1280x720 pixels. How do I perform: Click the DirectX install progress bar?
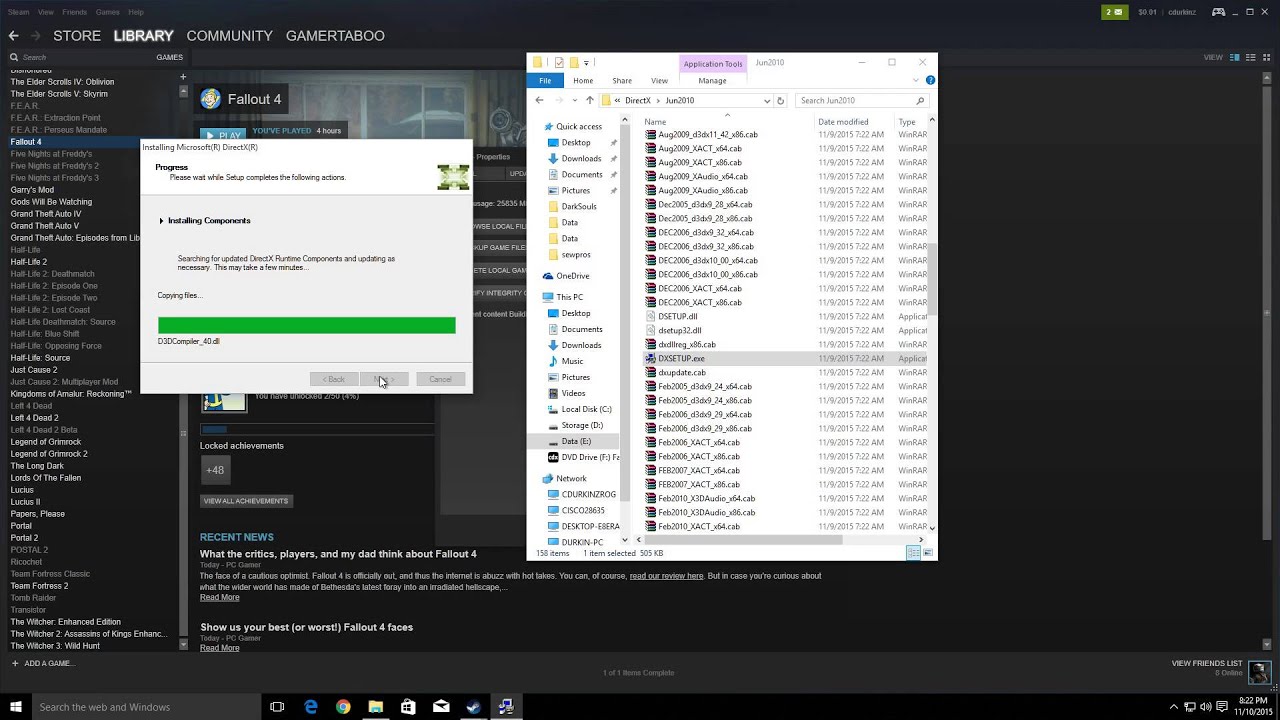306,325
